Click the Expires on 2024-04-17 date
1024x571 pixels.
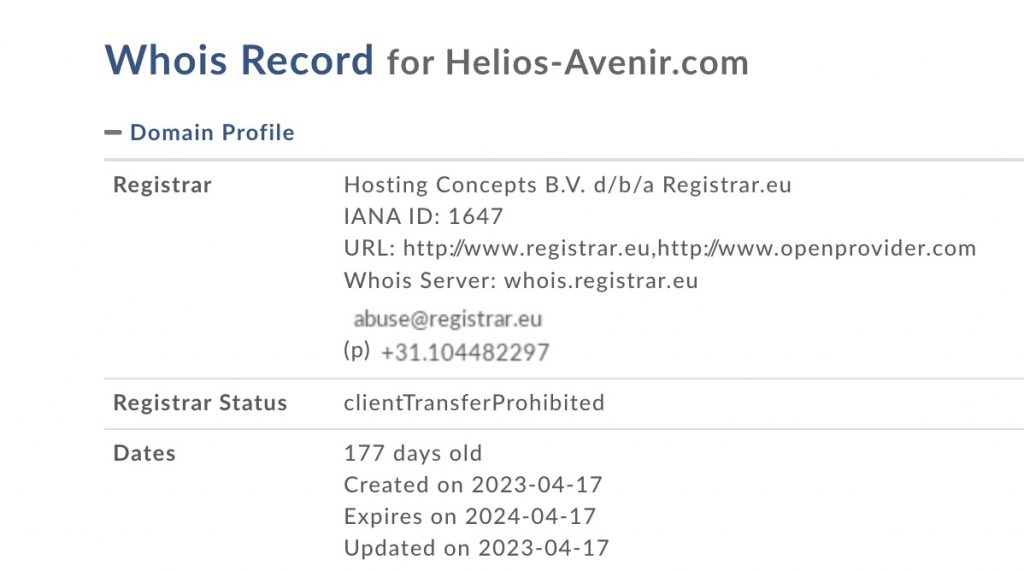tap(469, 517)
